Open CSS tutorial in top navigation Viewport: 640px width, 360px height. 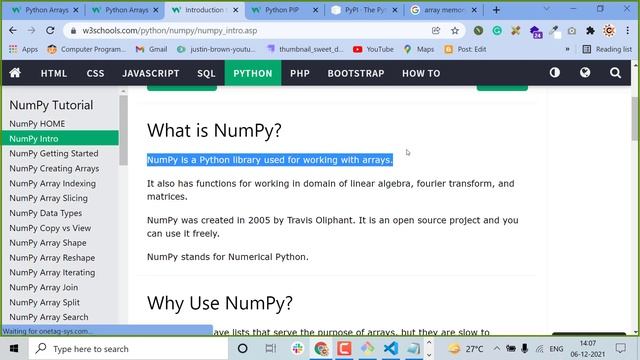[x=95, y=73]
